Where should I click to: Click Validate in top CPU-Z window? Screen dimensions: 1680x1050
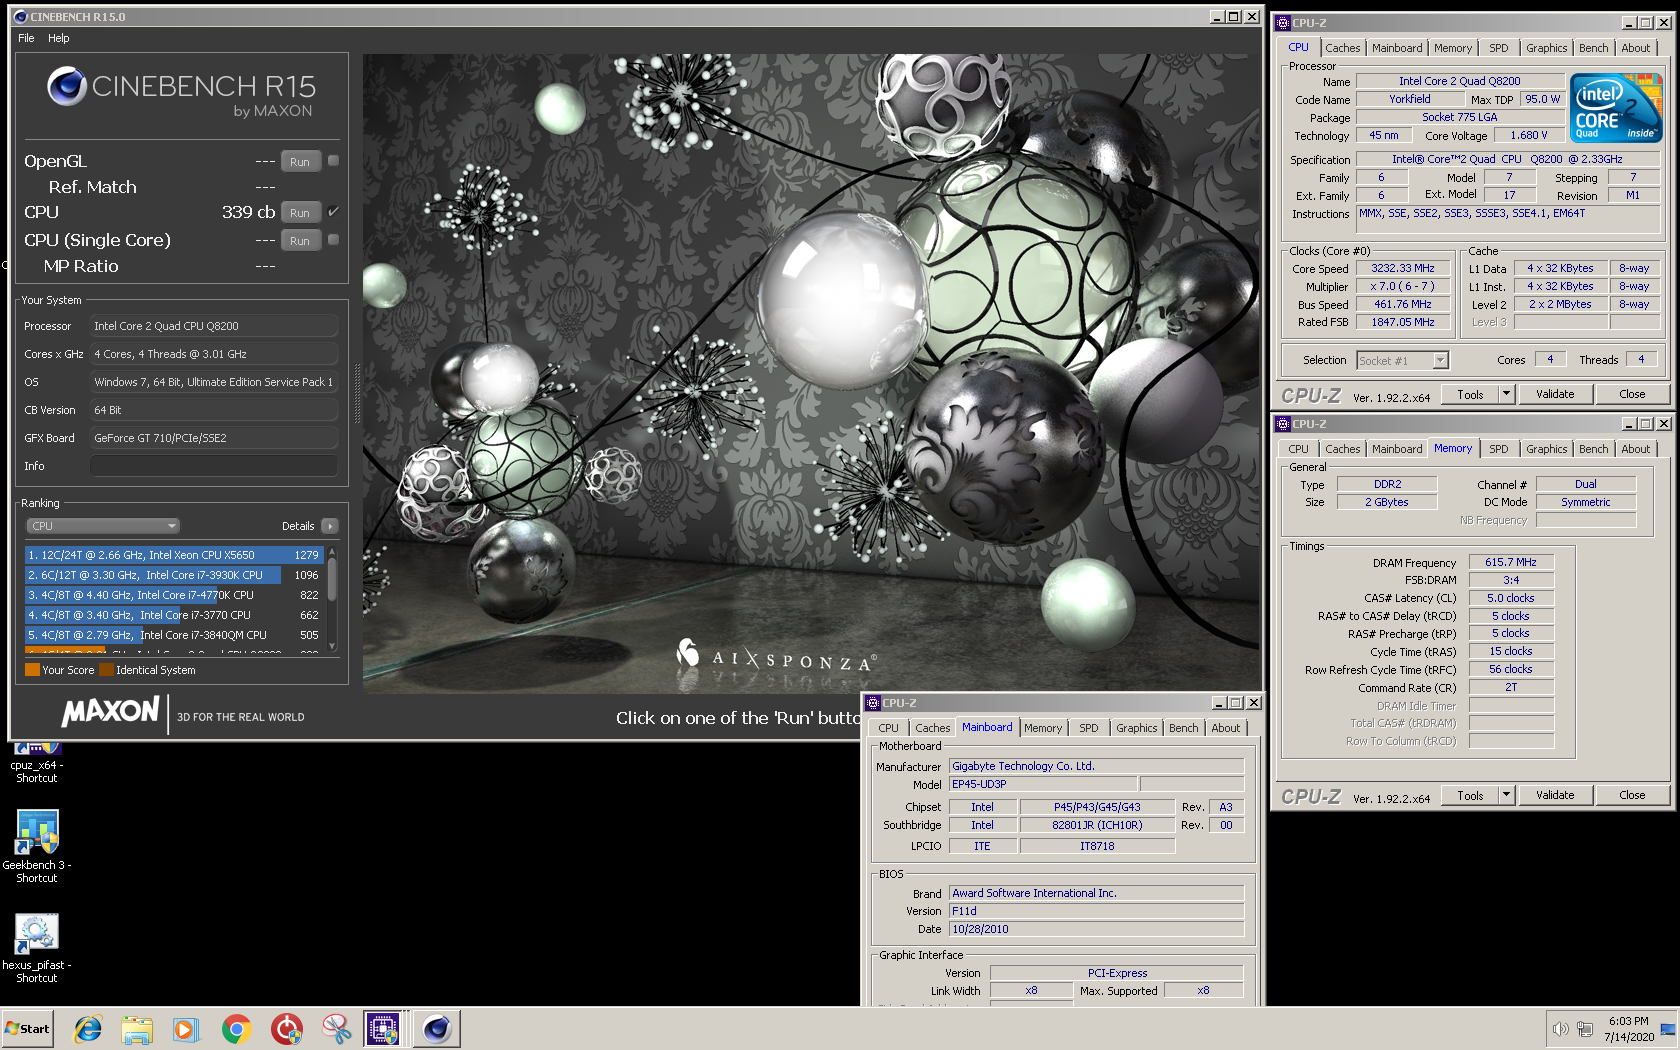coord(1555,394)
